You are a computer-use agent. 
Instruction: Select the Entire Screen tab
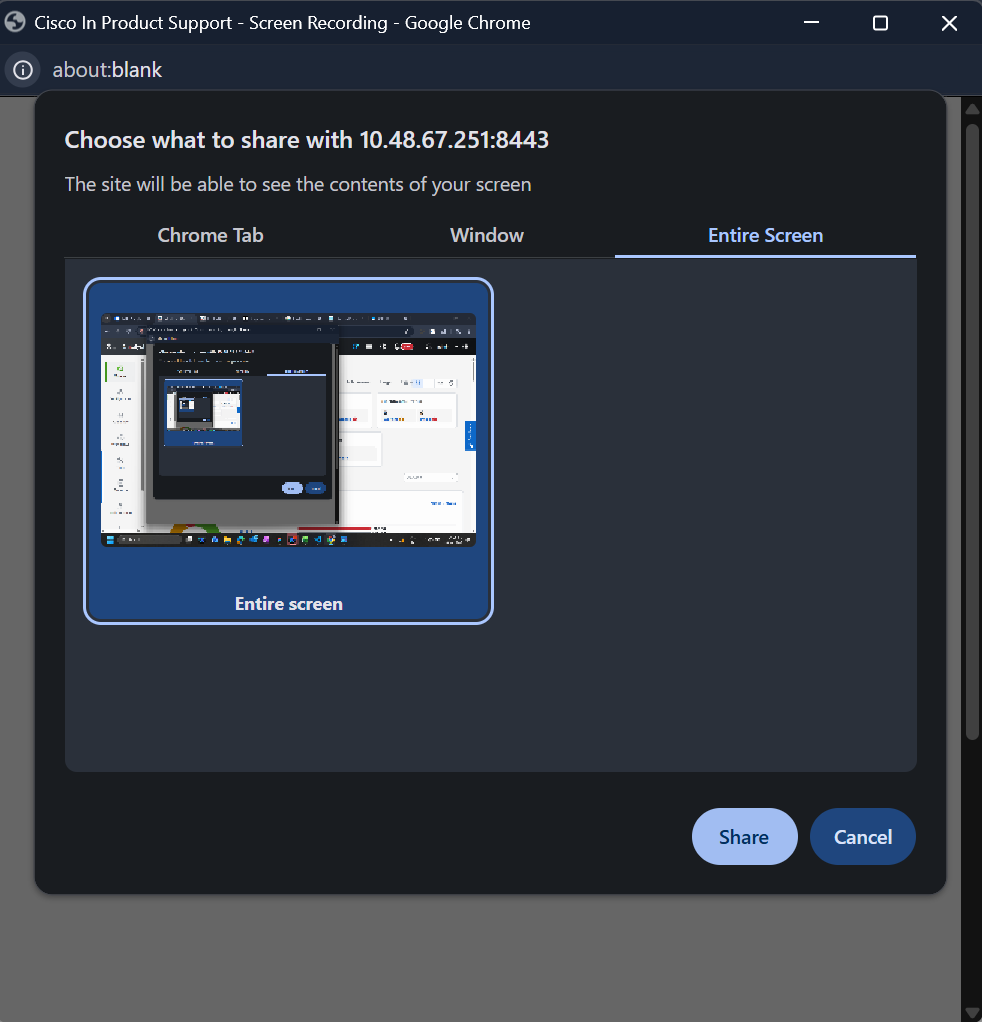(765, 235)
